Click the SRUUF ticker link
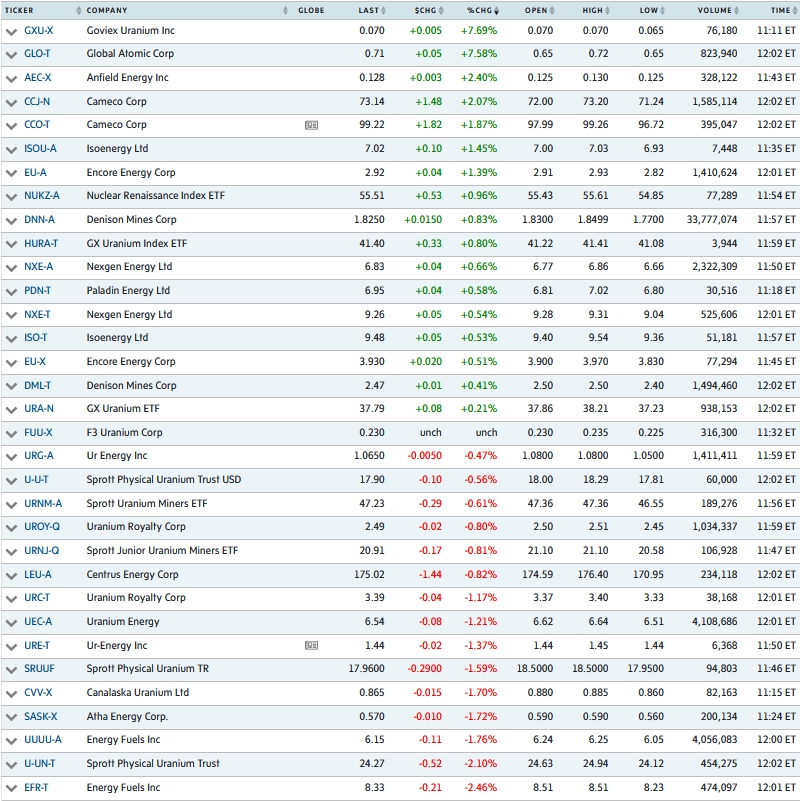This screenshot has width=800, height=801. (x=39, y=669)
